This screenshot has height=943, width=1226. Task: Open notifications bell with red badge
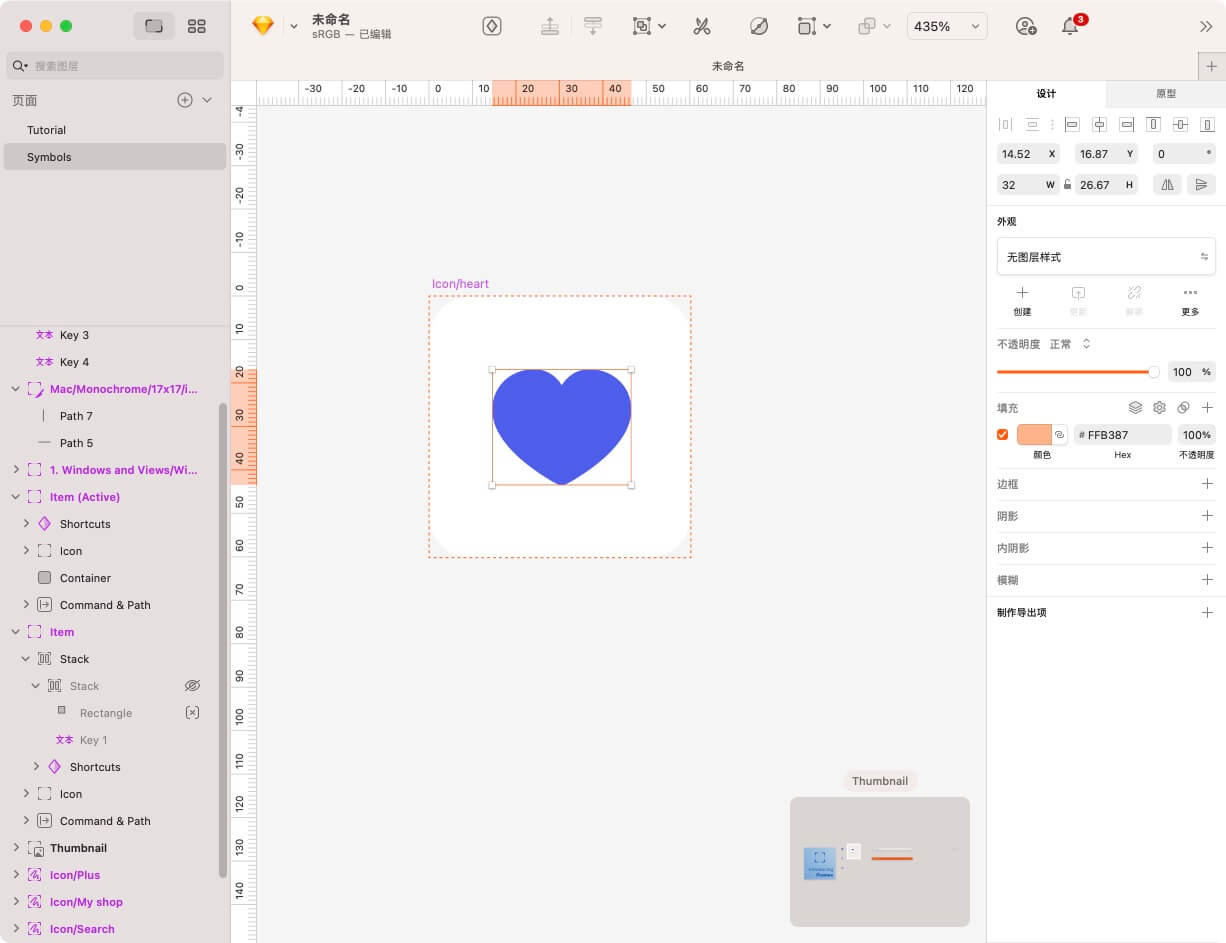(x=1070, y=27)
